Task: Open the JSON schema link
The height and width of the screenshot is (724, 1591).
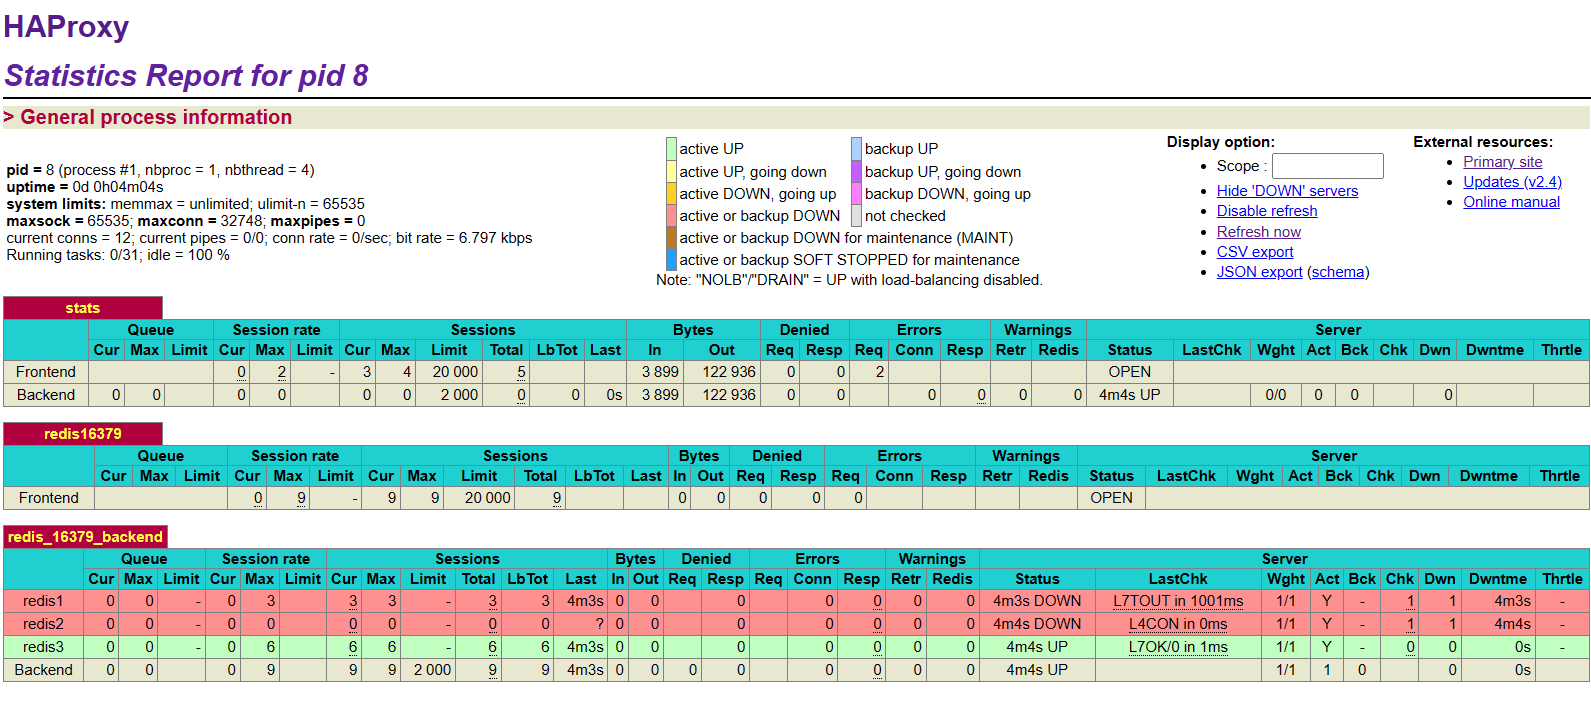Action: coord(1338,272)
